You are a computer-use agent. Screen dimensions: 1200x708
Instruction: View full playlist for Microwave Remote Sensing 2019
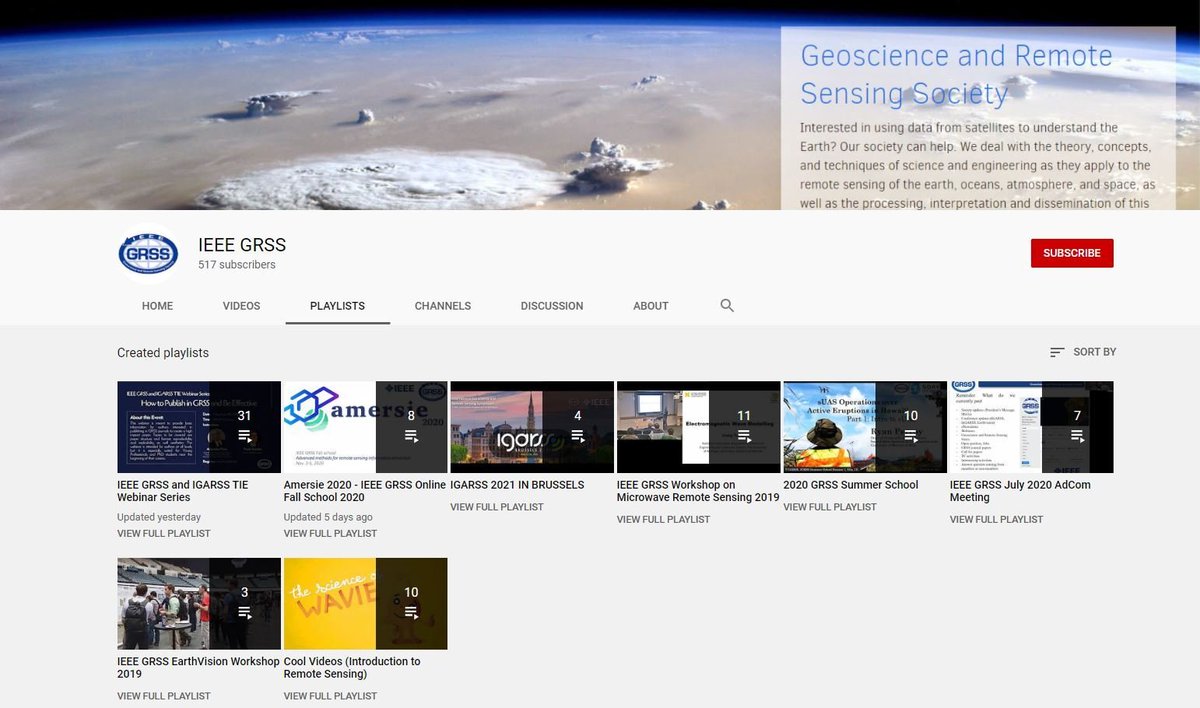664,519
